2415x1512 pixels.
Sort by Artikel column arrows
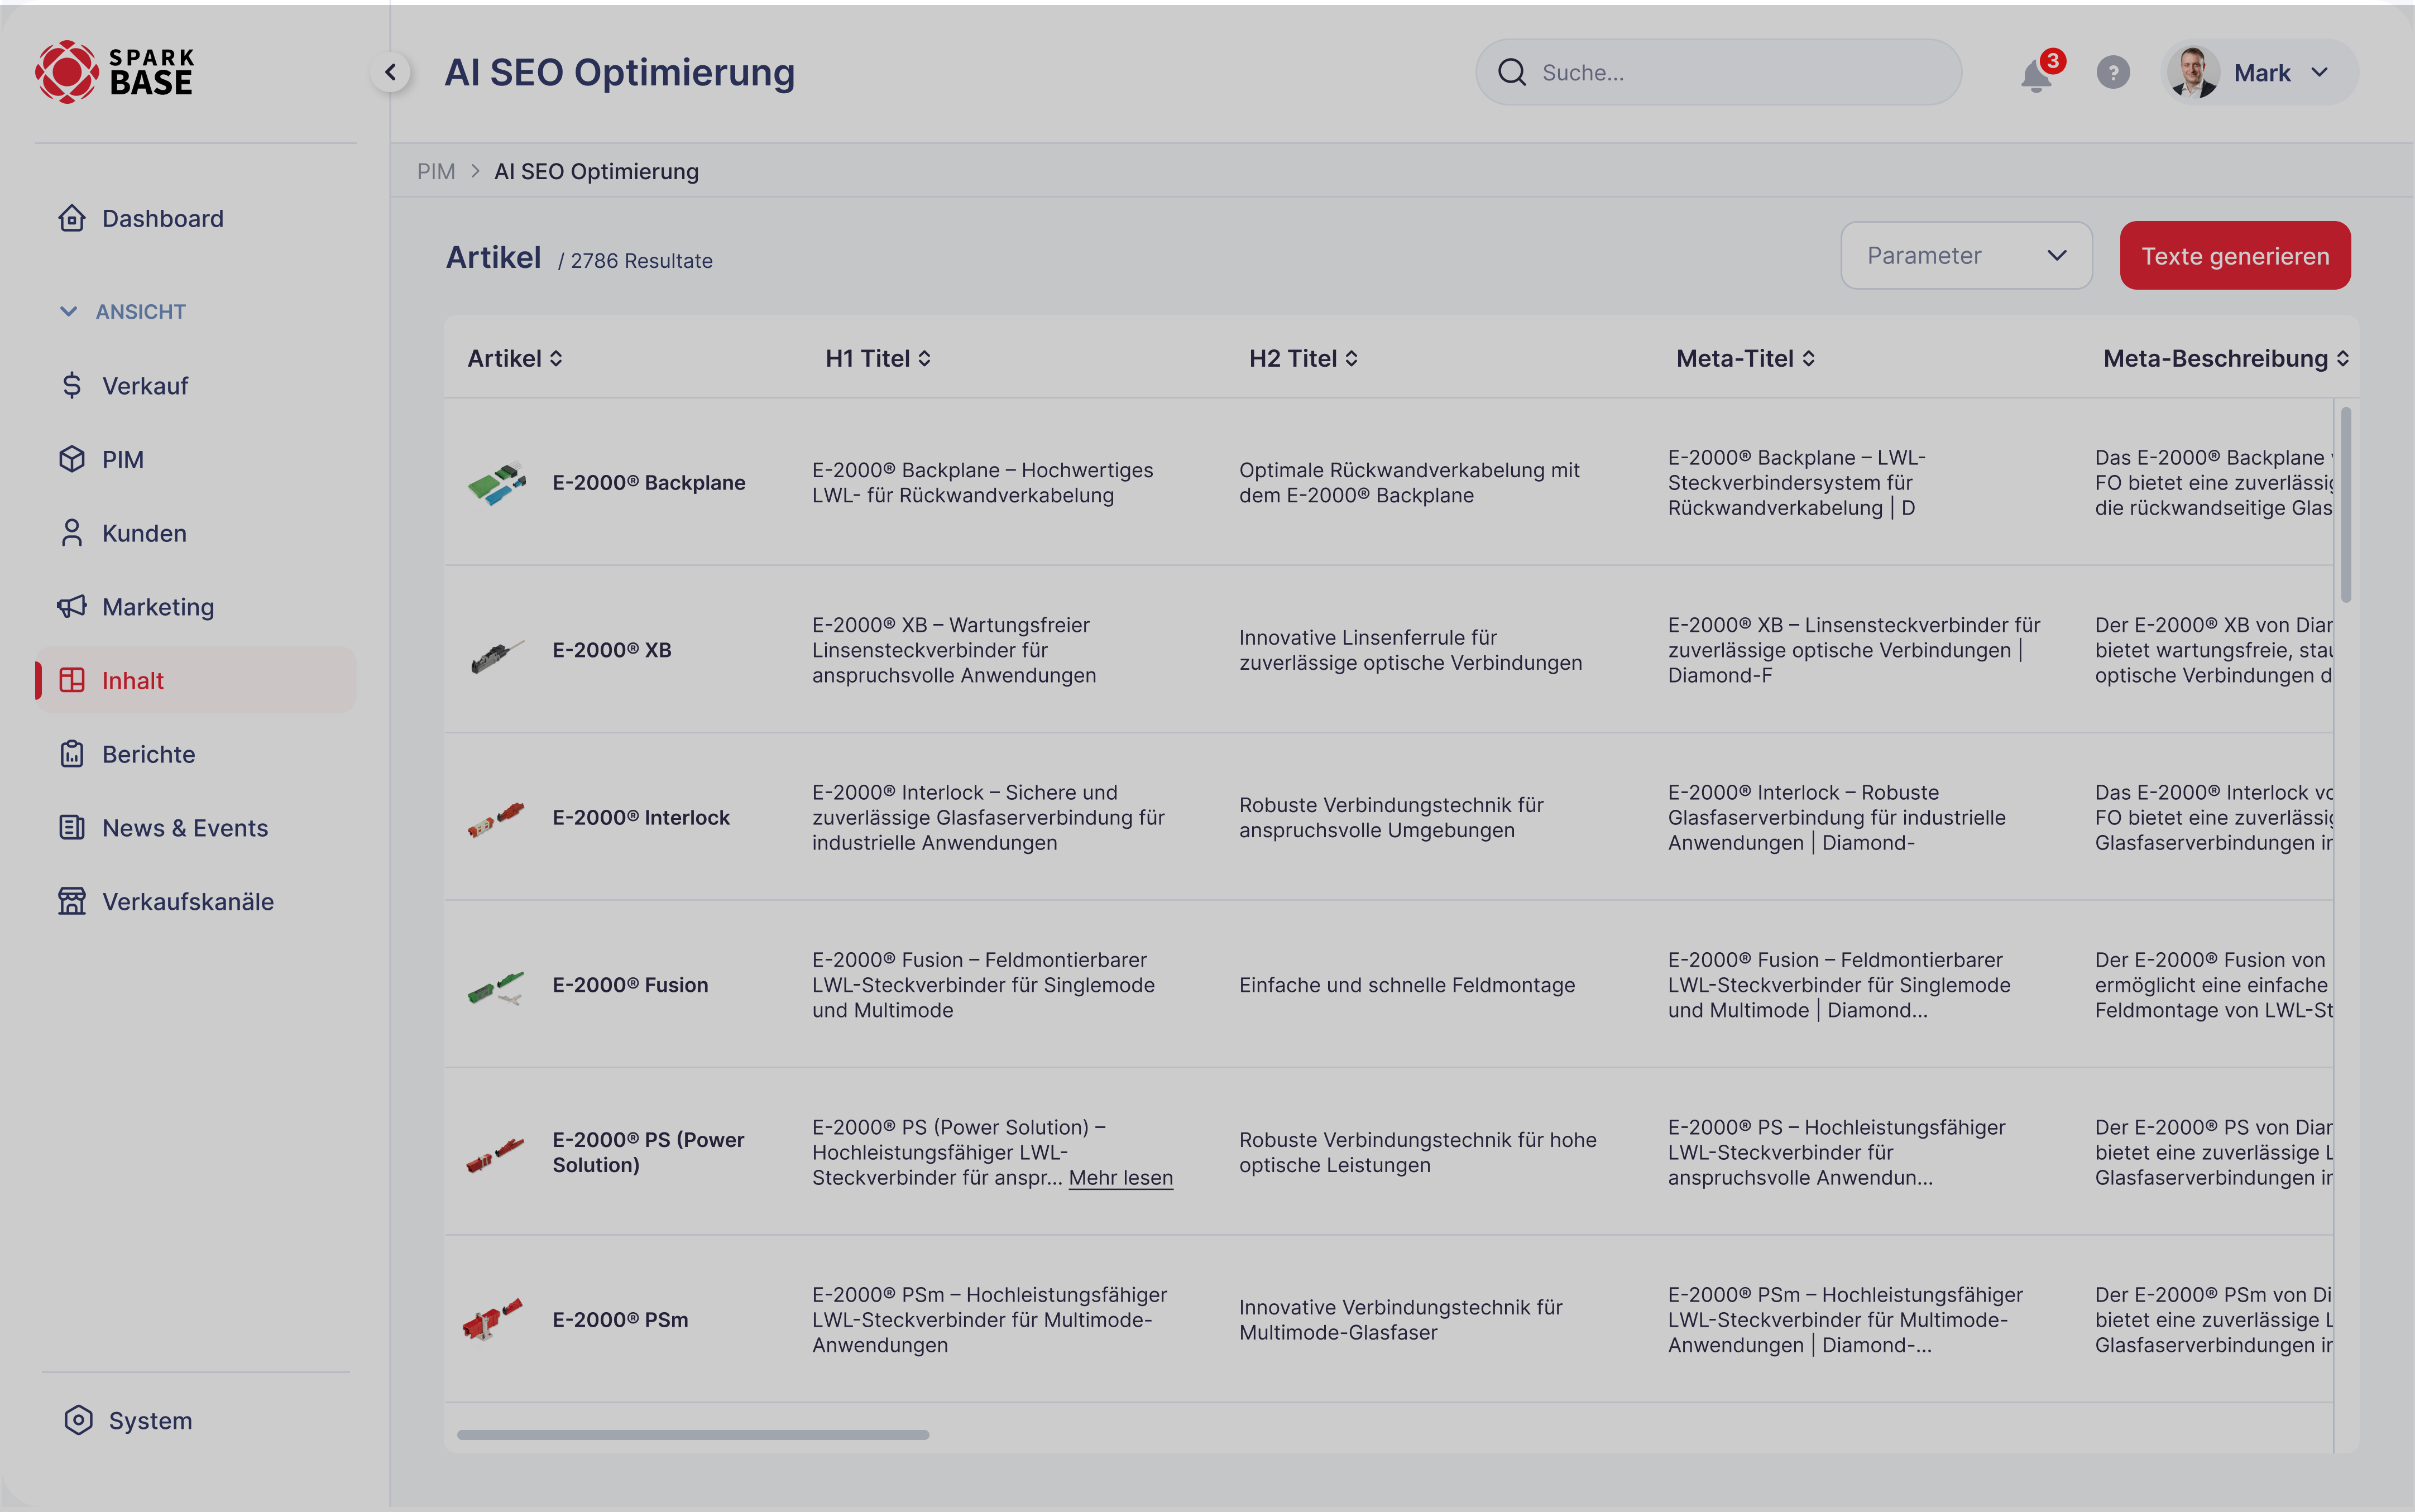556,358
